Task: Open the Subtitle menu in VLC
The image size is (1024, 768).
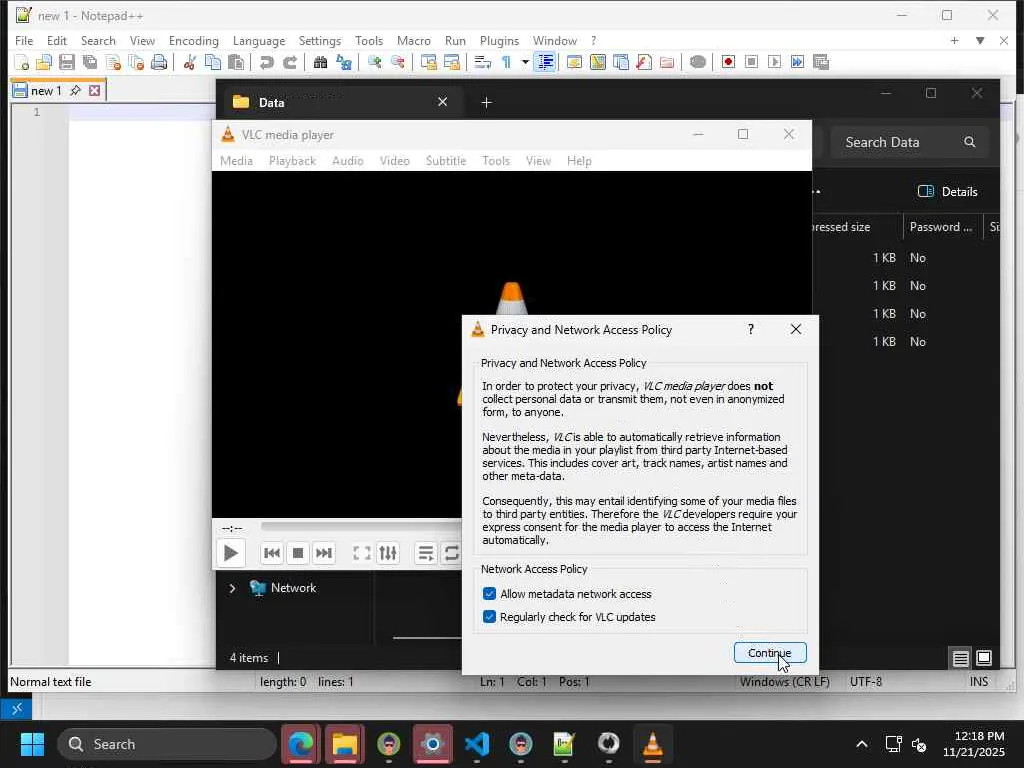Action: click(x=446, y=161)
